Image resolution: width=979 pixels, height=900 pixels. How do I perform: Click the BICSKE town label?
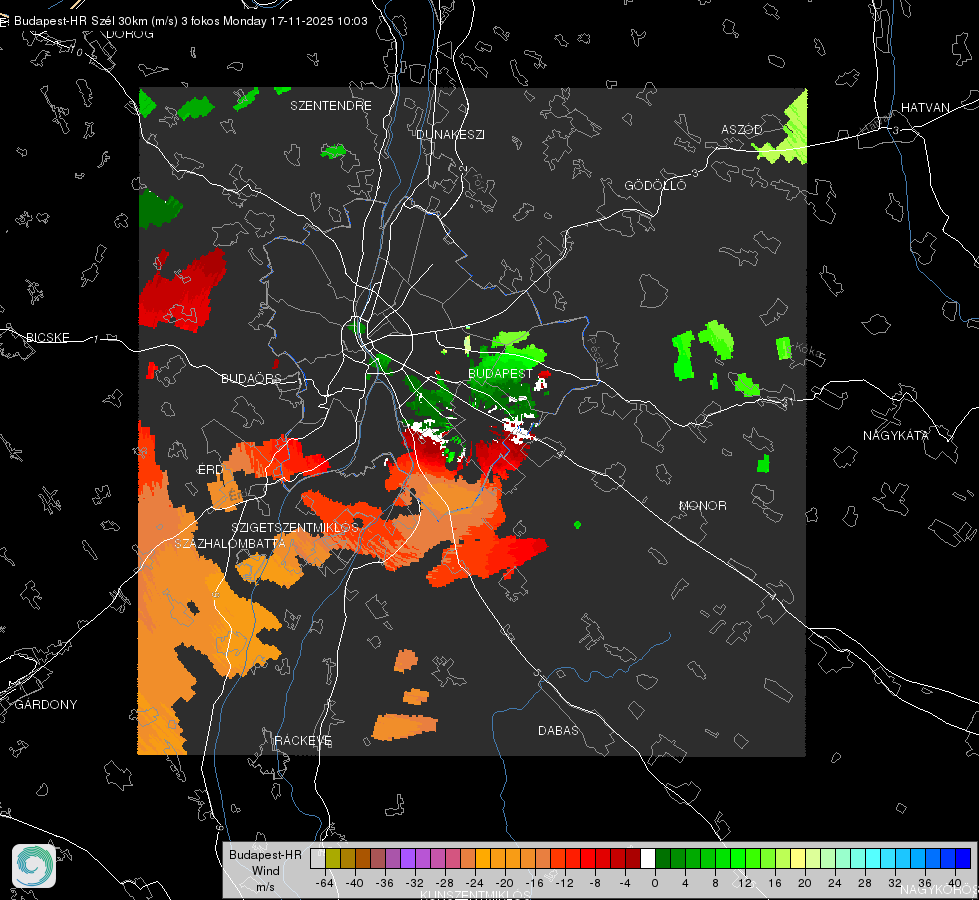pyautogui.click(x=47, y=338)
